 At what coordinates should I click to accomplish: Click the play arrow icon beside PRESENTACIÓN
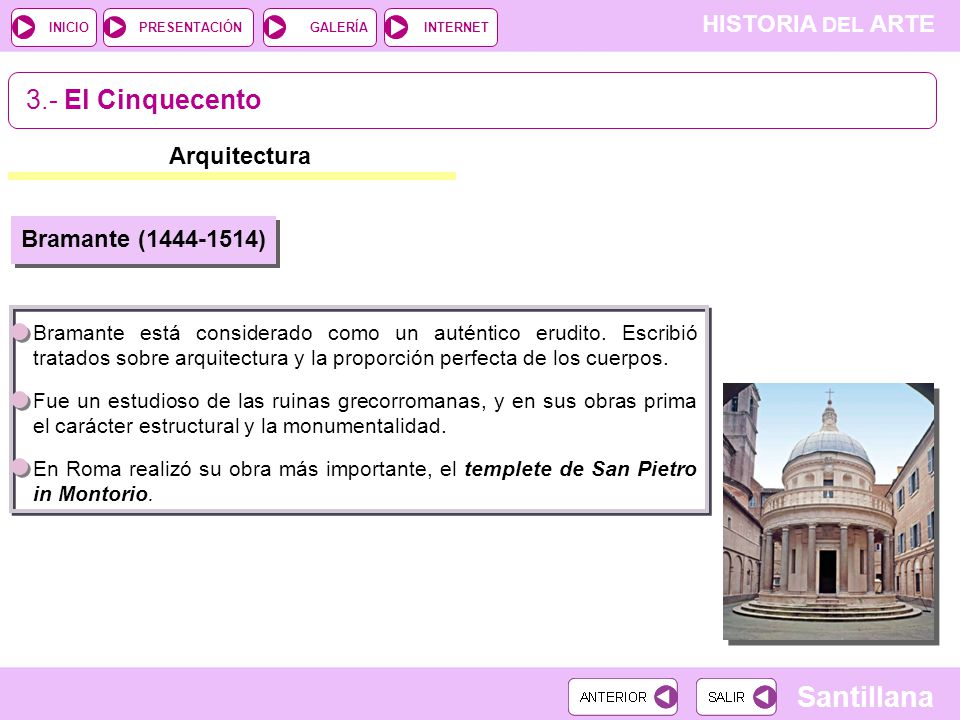[x=114, y=28]
